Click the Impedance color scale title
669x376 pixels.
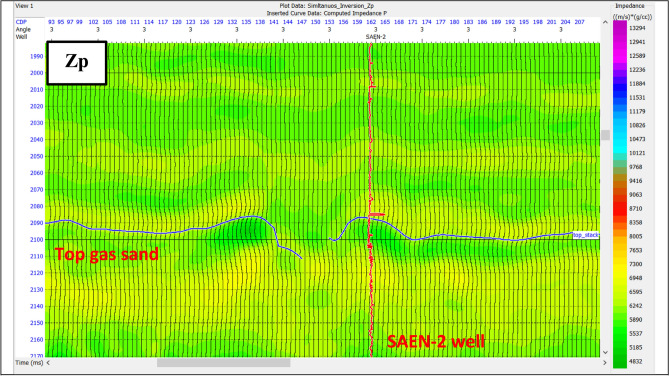[630, 6]
